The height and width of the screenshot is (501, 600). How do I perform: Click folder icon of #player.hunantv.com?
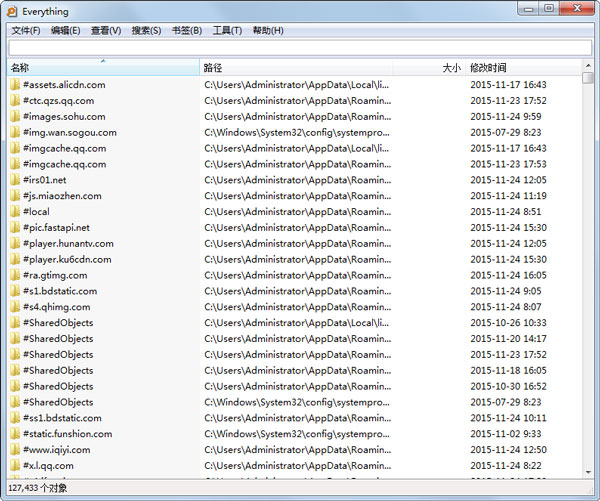click(15, 243)
